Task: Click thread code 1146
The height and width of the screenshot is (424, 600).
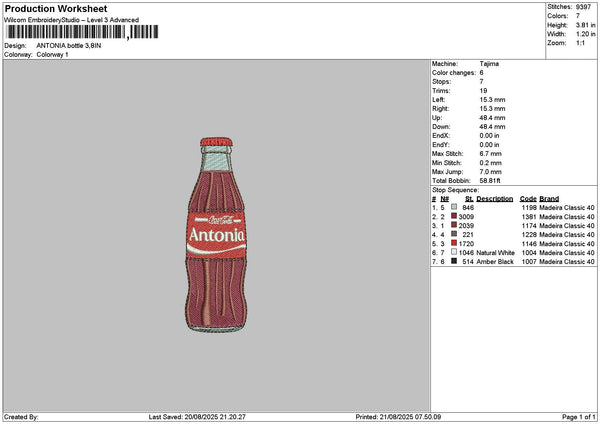Action: [x=529, y=244]
